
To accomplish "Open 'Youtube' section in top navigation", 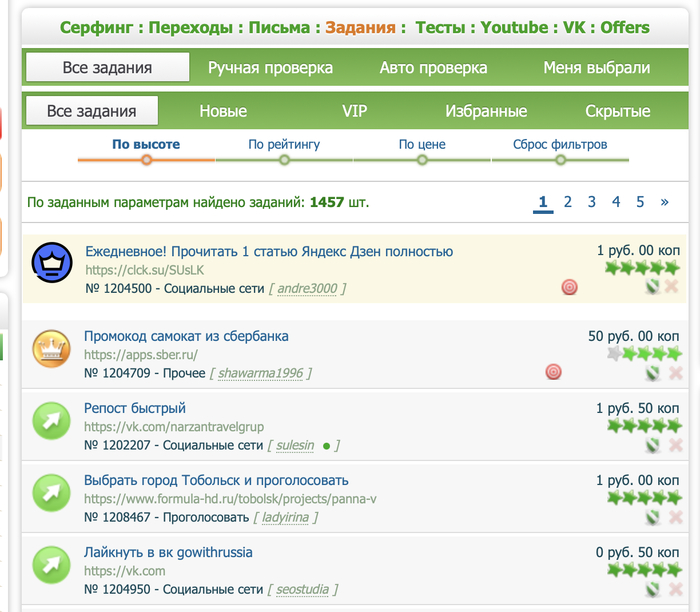I will pyautogui.click(x=514, y=27).
